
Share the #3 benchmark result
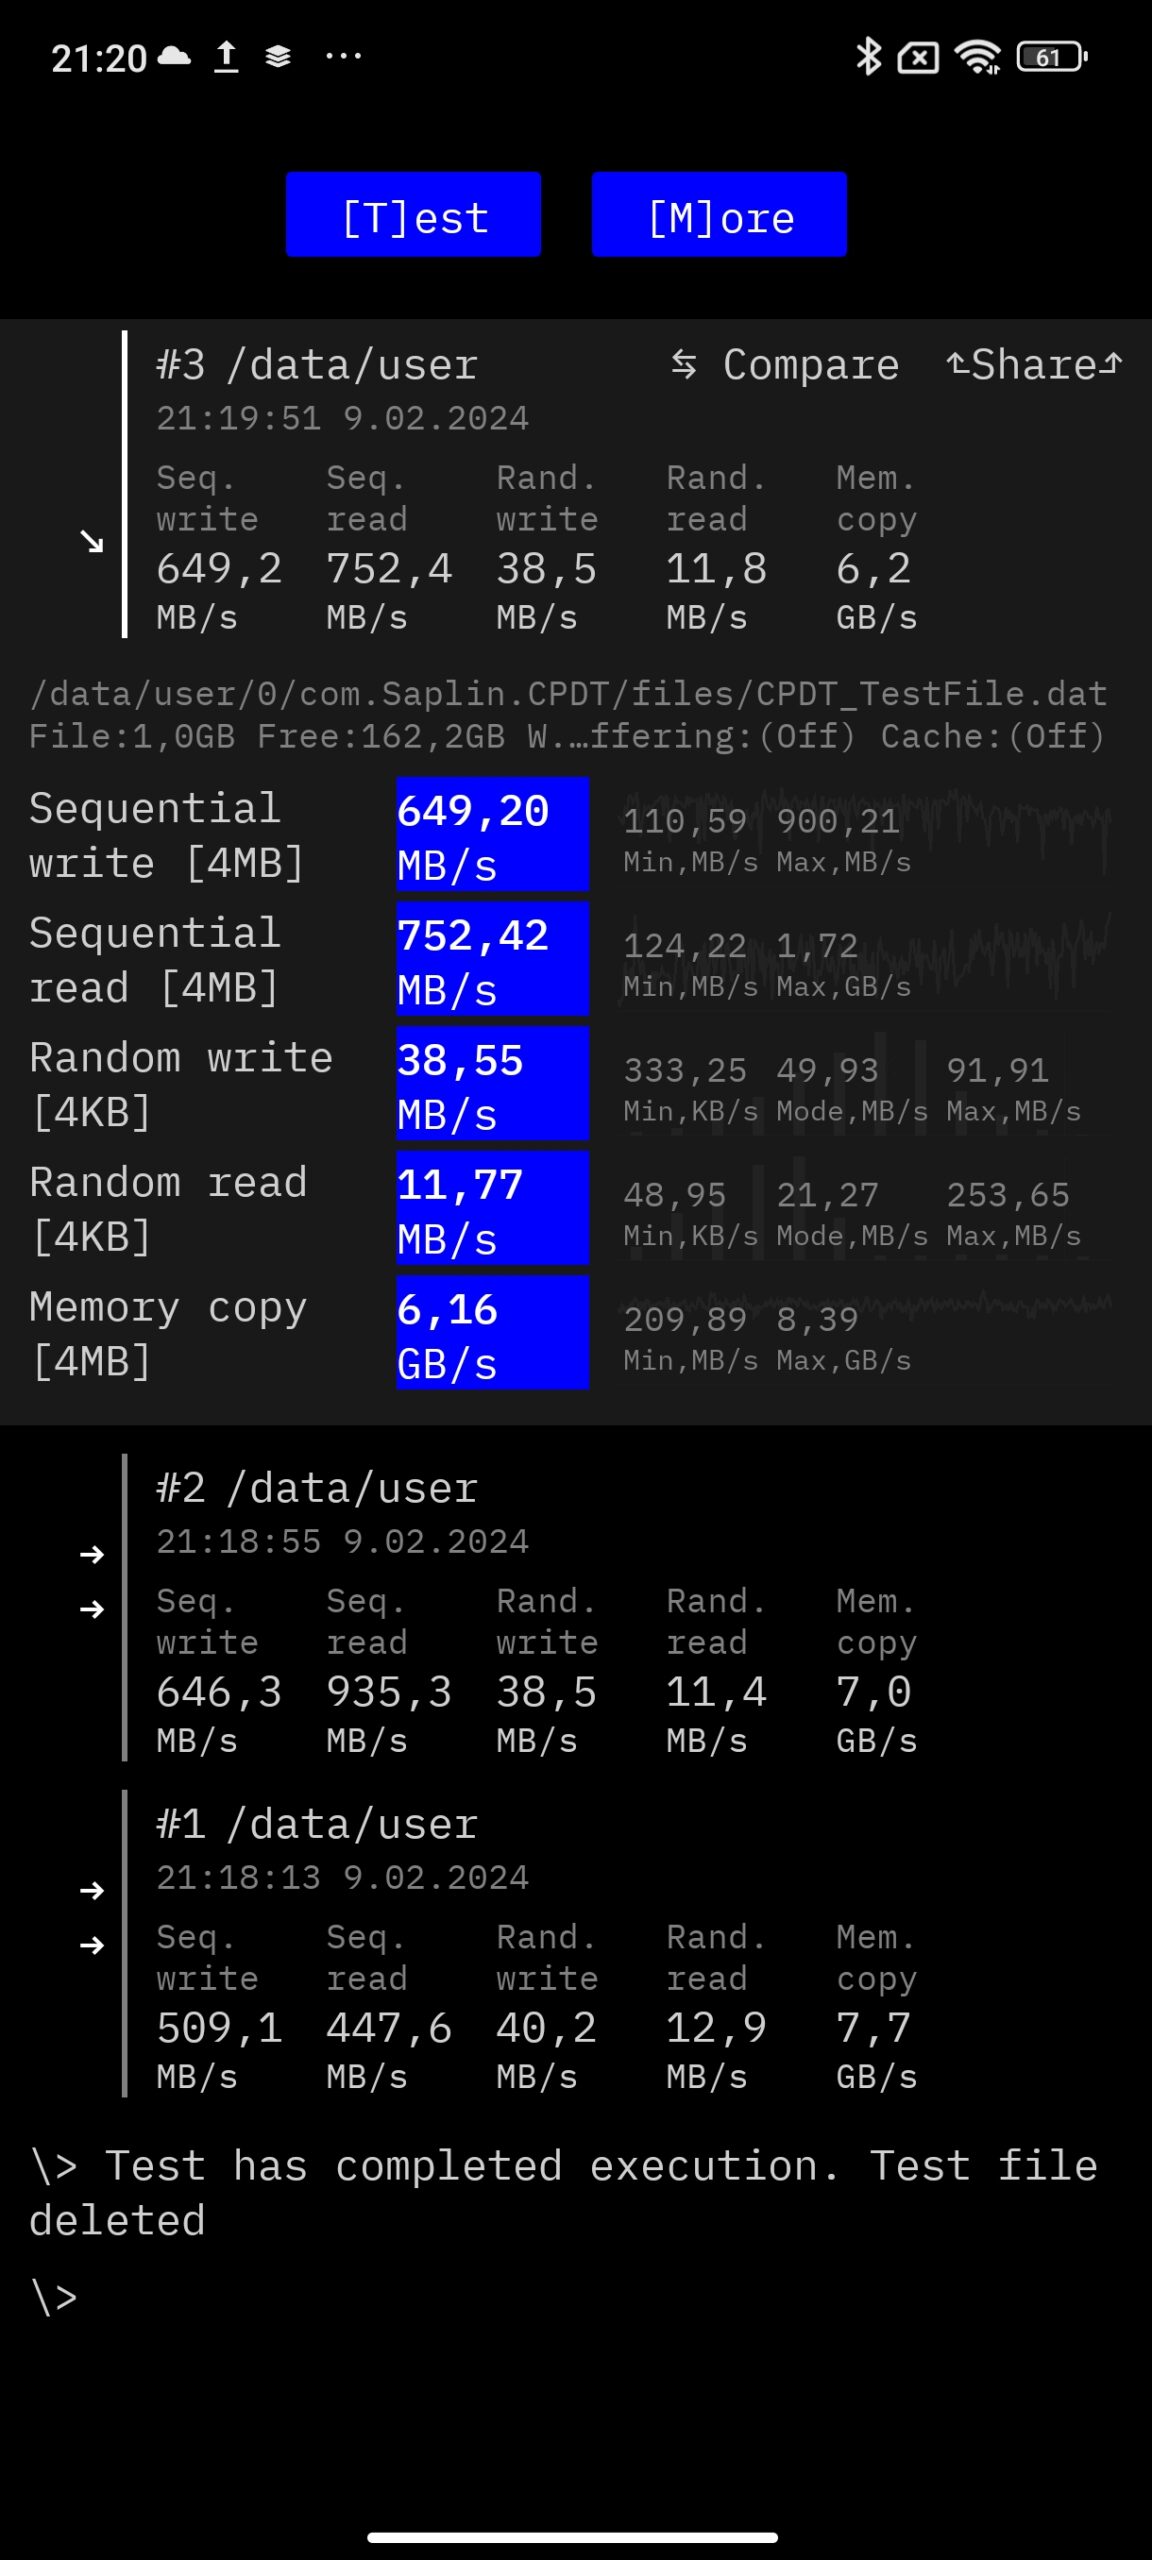coord(1034,365)
